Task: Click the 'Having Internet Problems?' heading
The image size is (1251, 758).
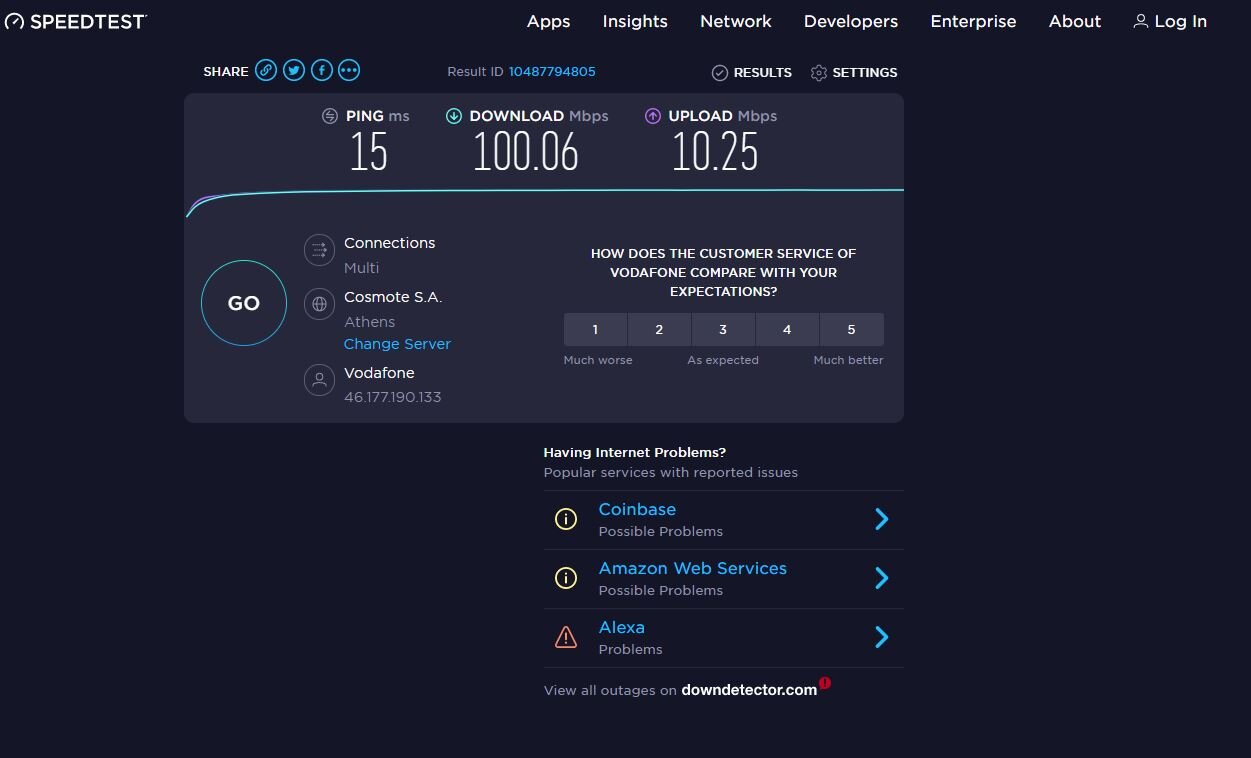Action: coord(635,452)
